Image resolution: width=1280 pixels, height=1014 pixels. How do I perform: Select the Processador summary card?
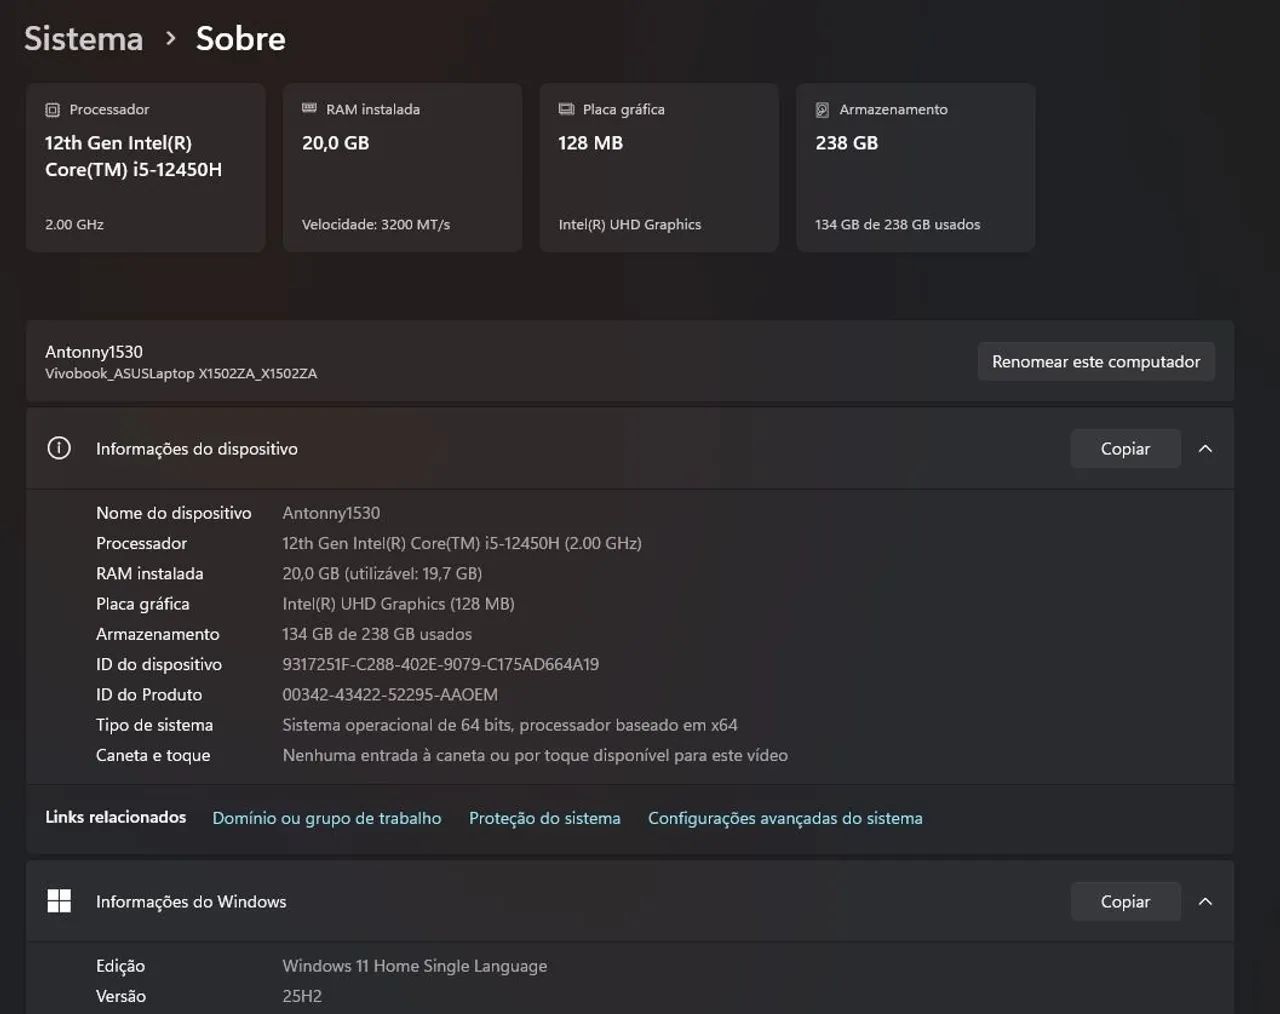click(146, 168)
